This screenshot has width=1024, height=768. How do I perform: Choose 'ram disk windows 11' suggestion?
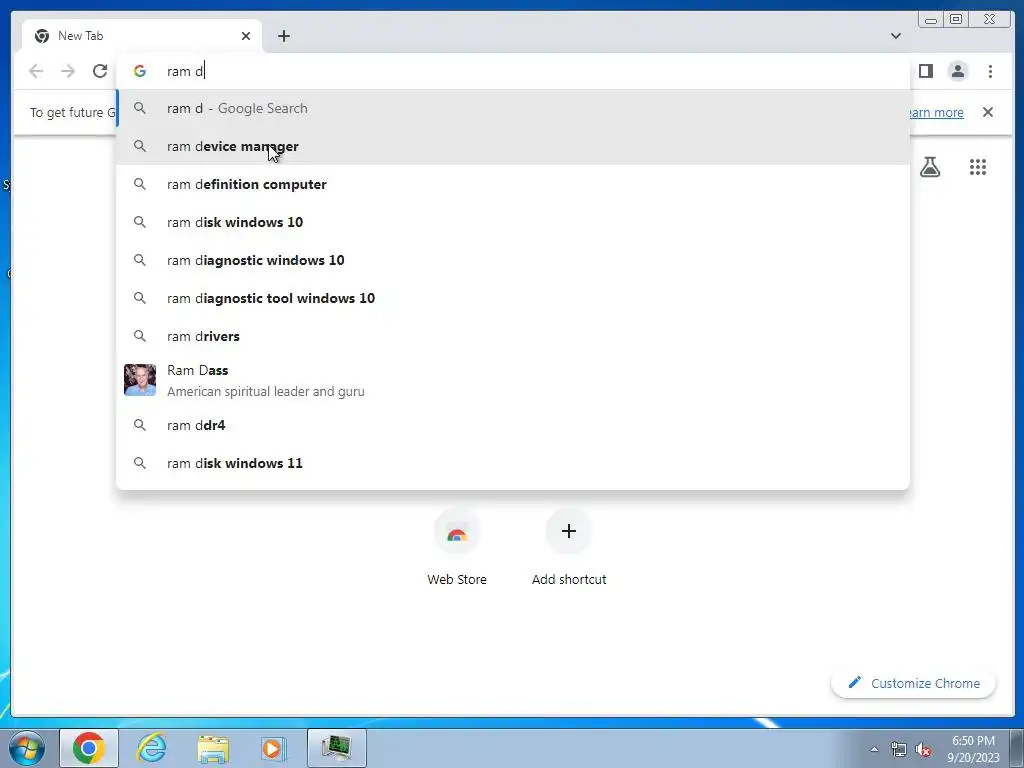click(513, 463)
